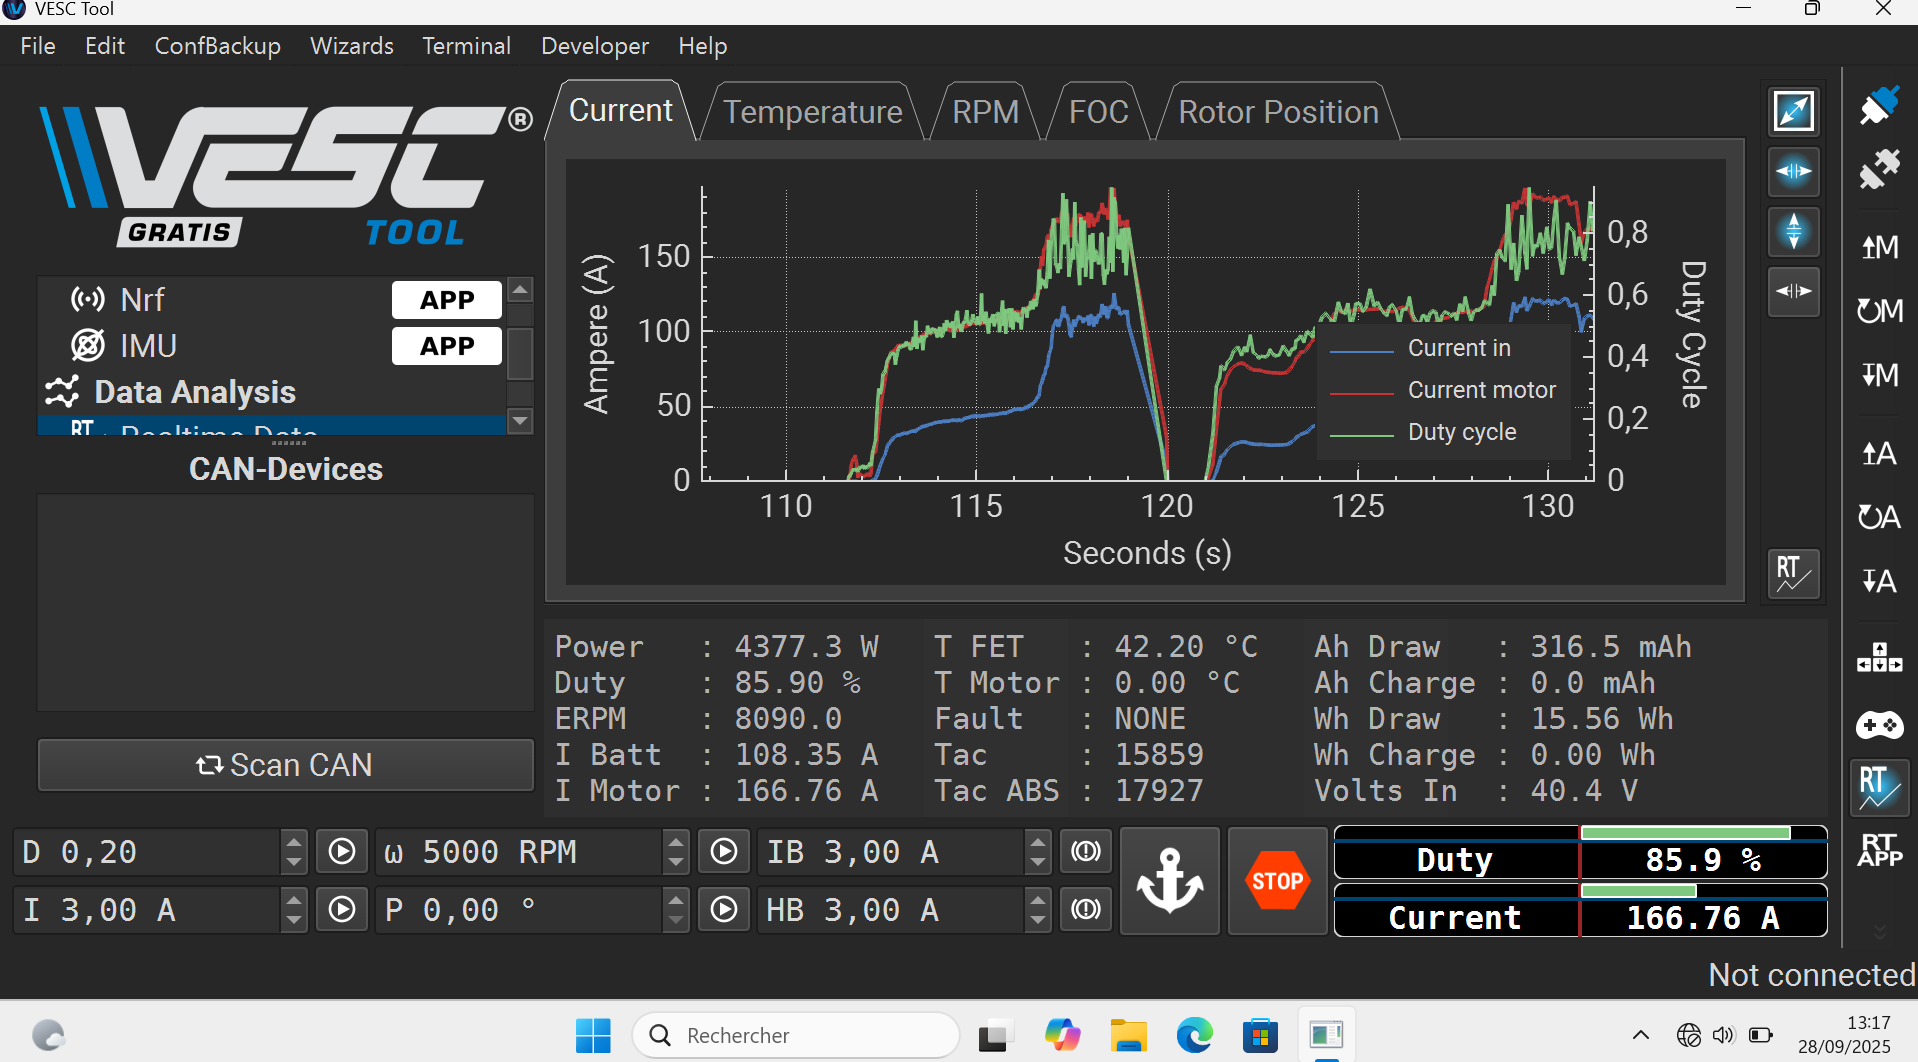Open the gamepad keyboard control icon
The image size is (1918, 1062).
pos(1879,725)
